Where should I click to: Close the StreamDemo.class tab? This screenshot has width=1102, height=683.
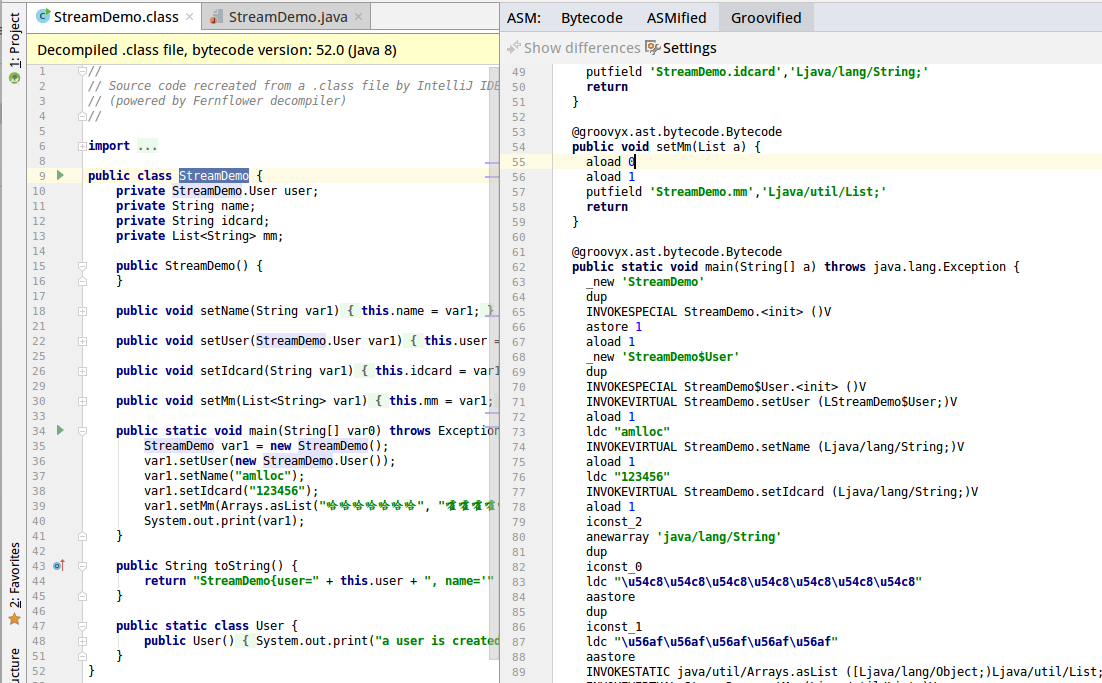[190, 17]
